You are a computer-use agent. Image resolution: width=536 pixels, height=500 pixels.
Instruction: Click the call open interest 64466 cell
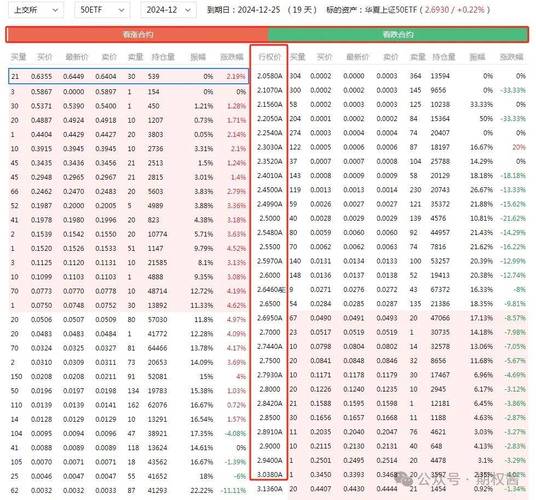(x=157, y=348)
